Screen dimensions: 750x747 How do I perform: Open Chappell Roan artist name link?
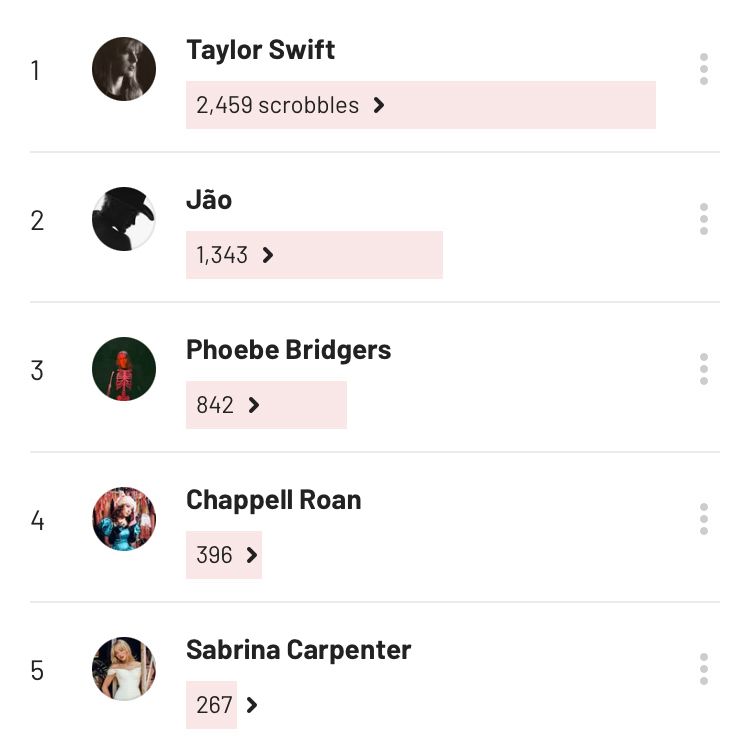tap(273, 500)
